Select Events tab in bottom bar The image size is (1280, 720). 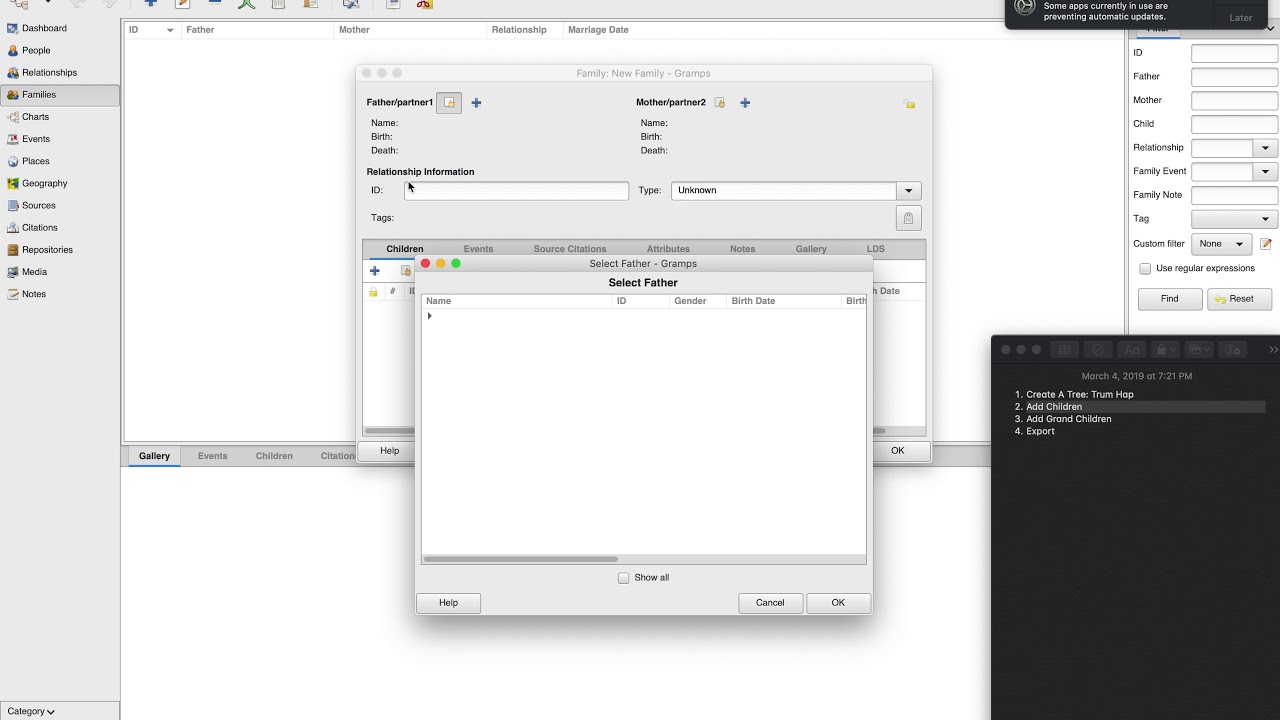(213, 456)
